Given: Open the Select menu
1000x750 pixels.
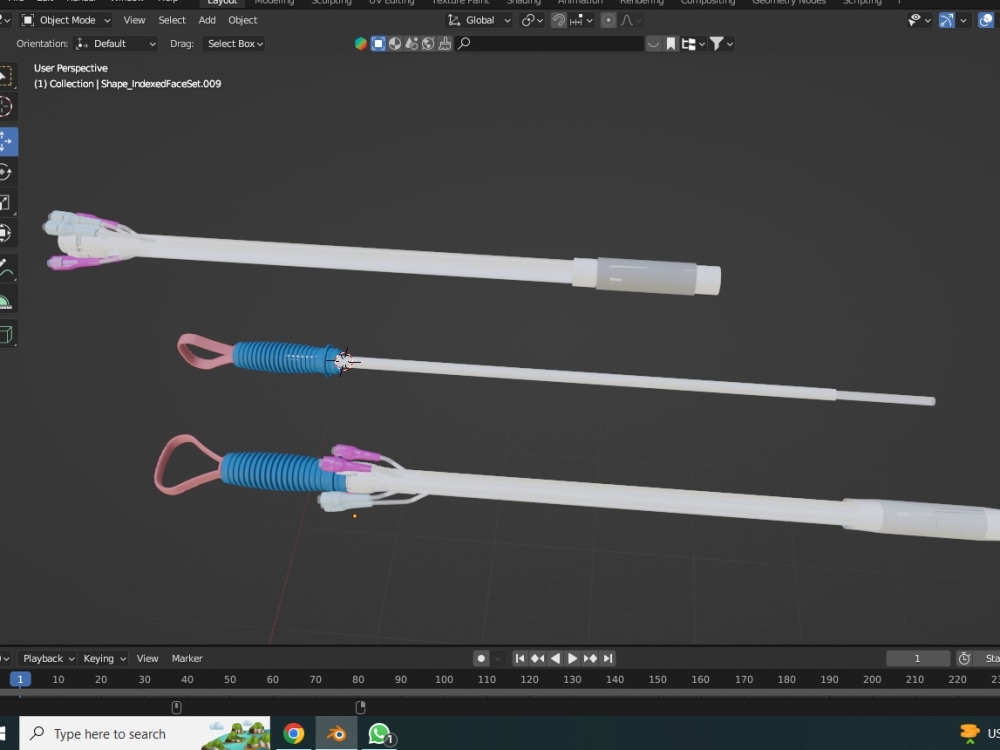Looking at the screenshot, I should [172, 20].
